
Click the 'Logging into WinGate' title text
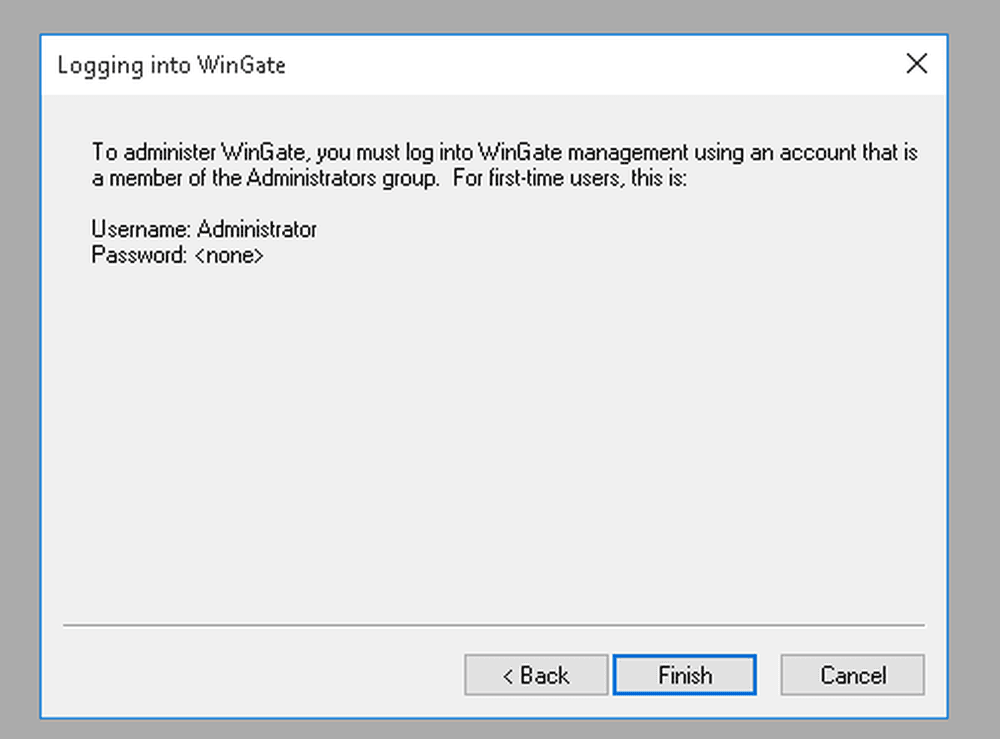tap(172, 66)
